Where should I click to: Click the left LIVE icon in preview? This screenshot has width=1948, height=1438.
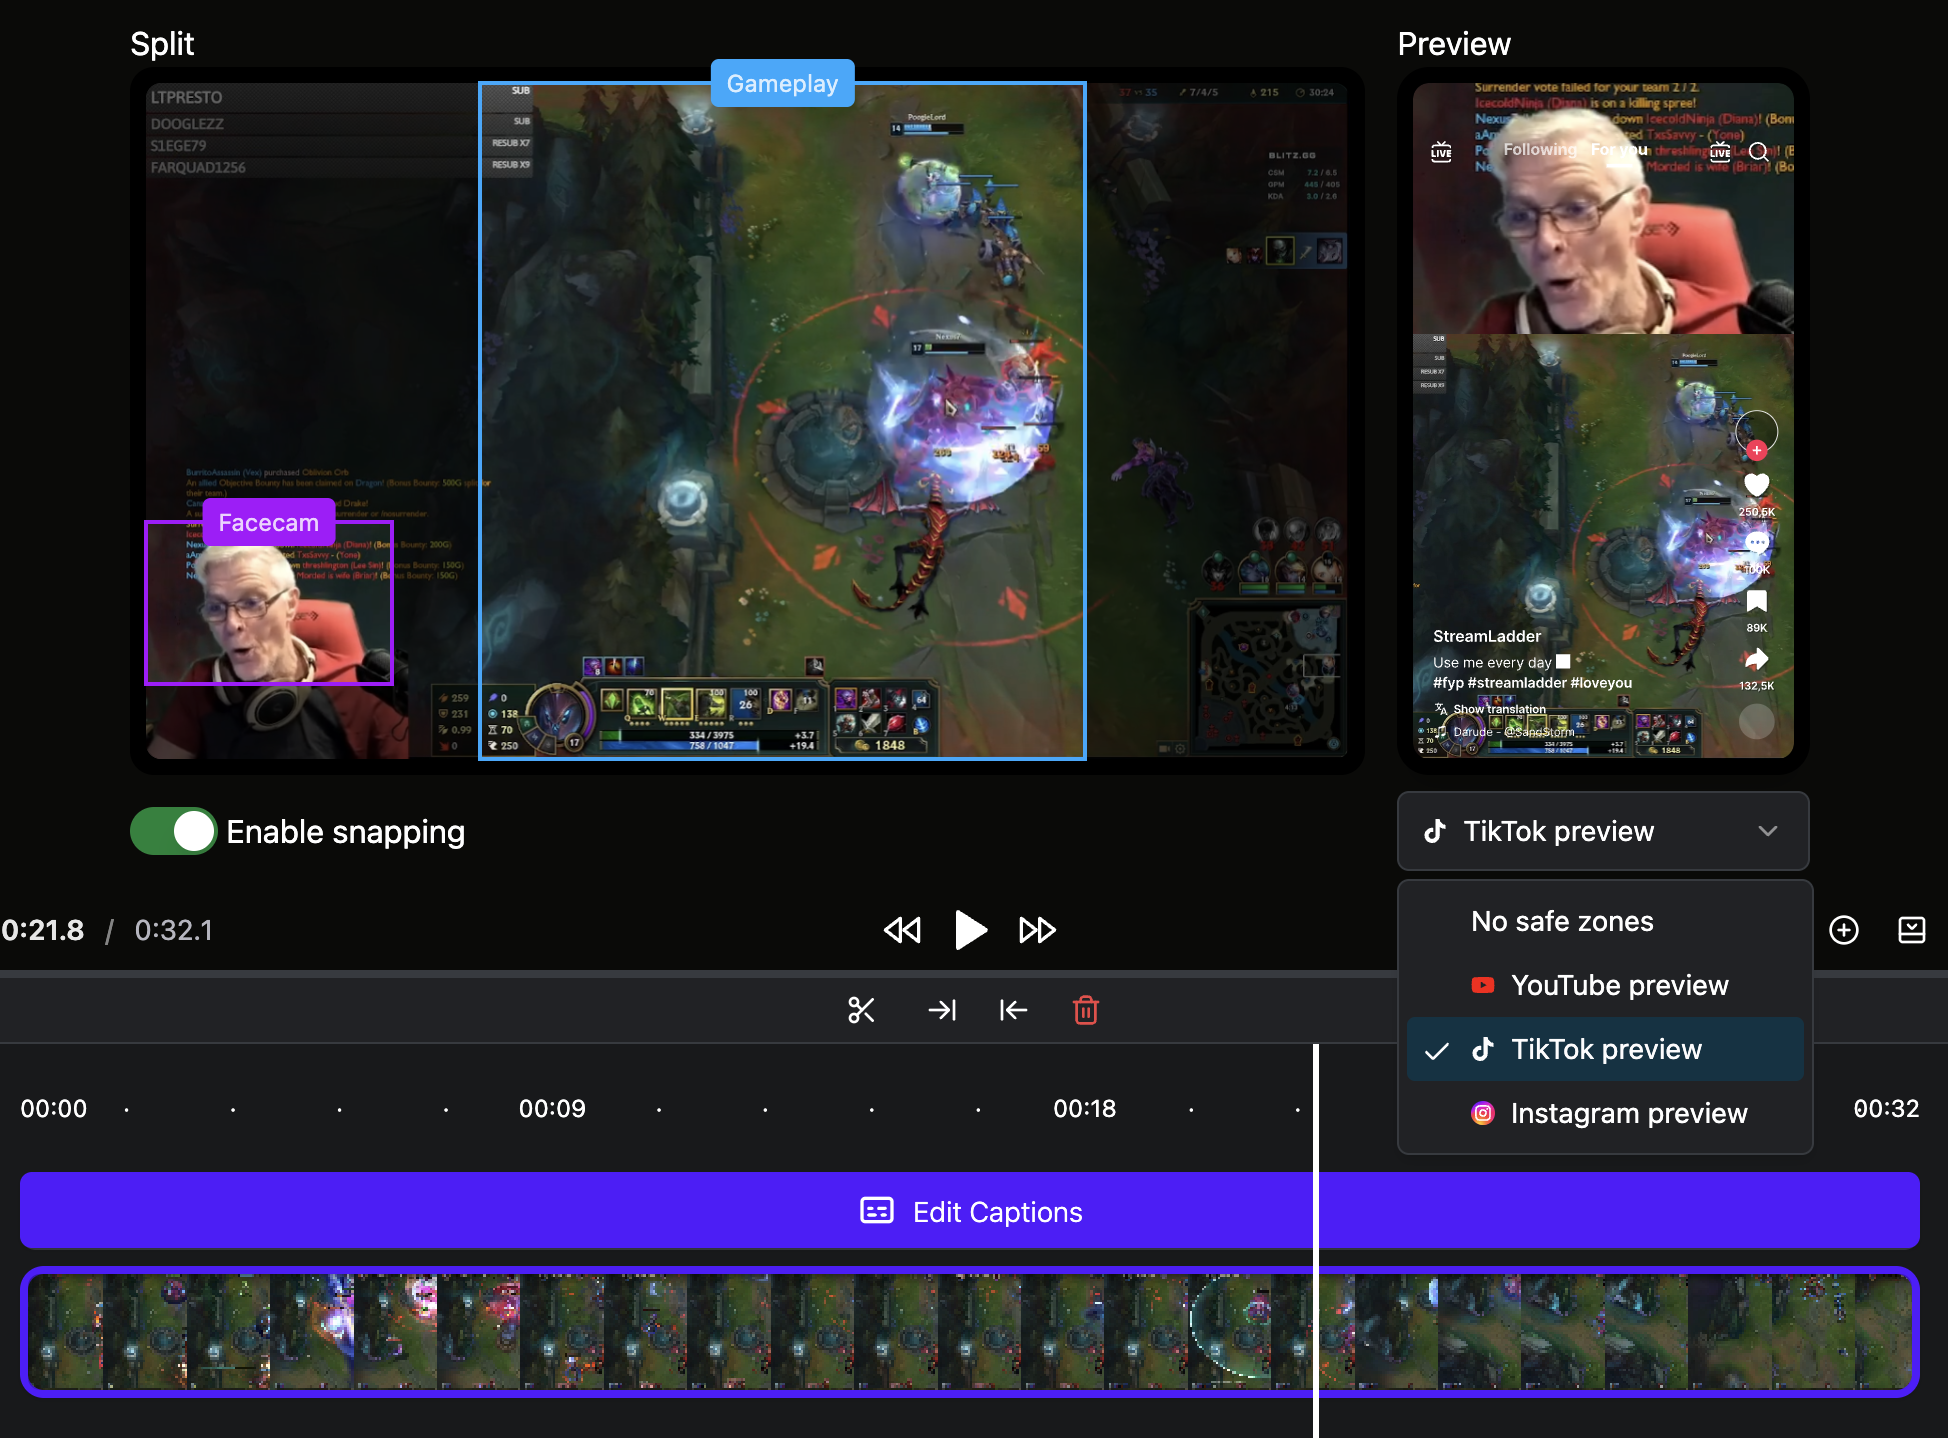(1441, 151)
